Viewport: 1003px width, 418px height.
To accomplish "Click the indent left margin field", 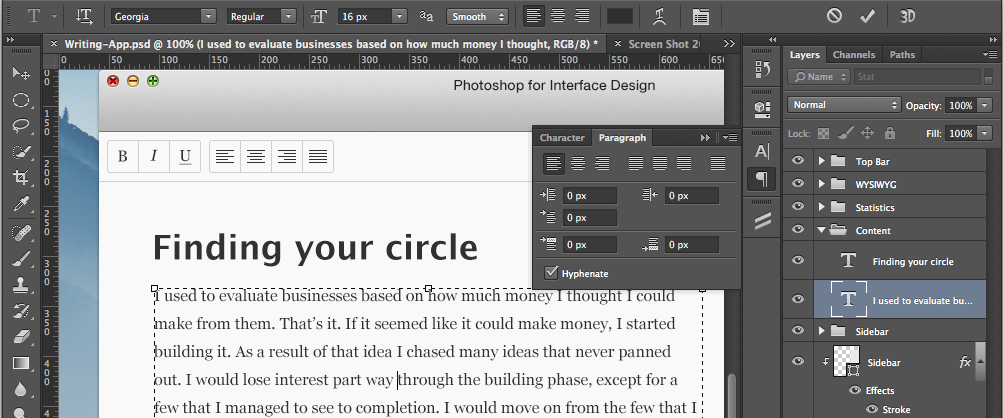I will [x=589, y=195].
